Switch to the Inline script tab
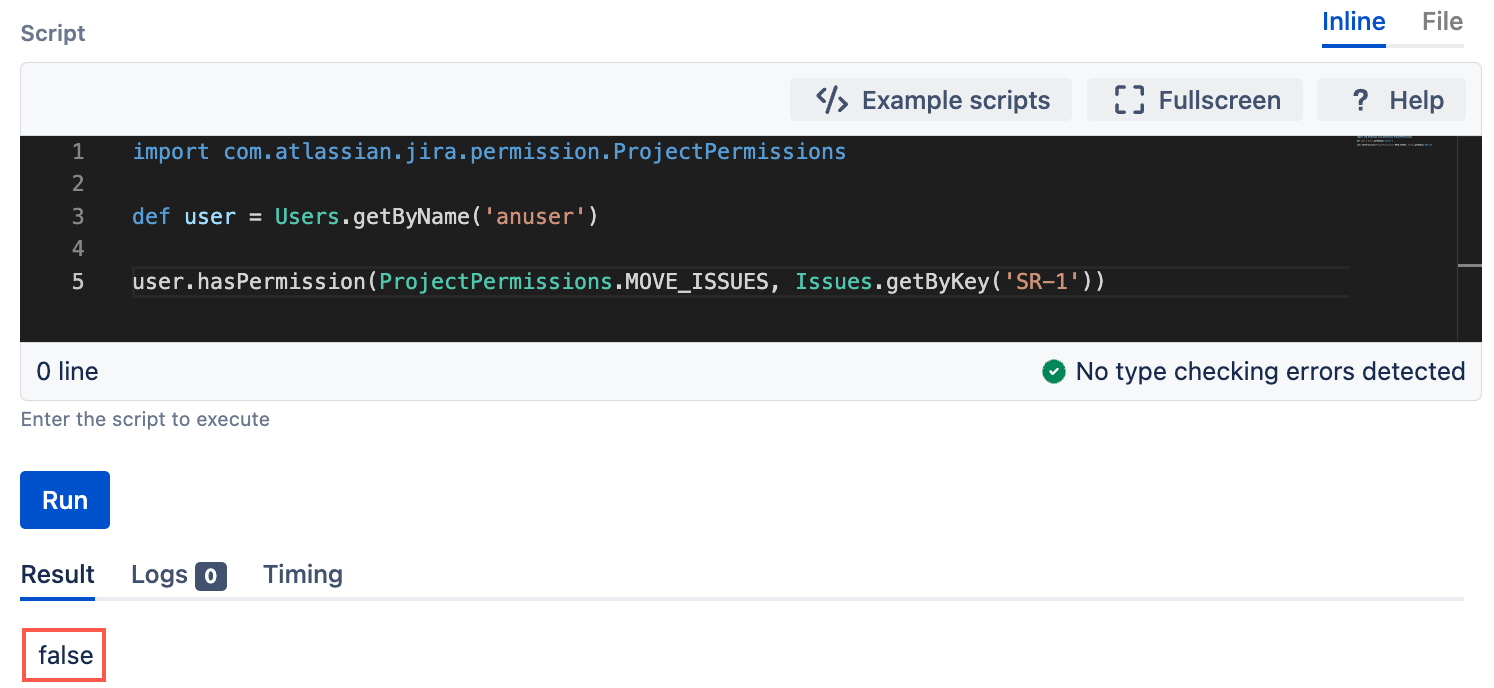The image size is (1494, 688). (x=1354, y=22)
